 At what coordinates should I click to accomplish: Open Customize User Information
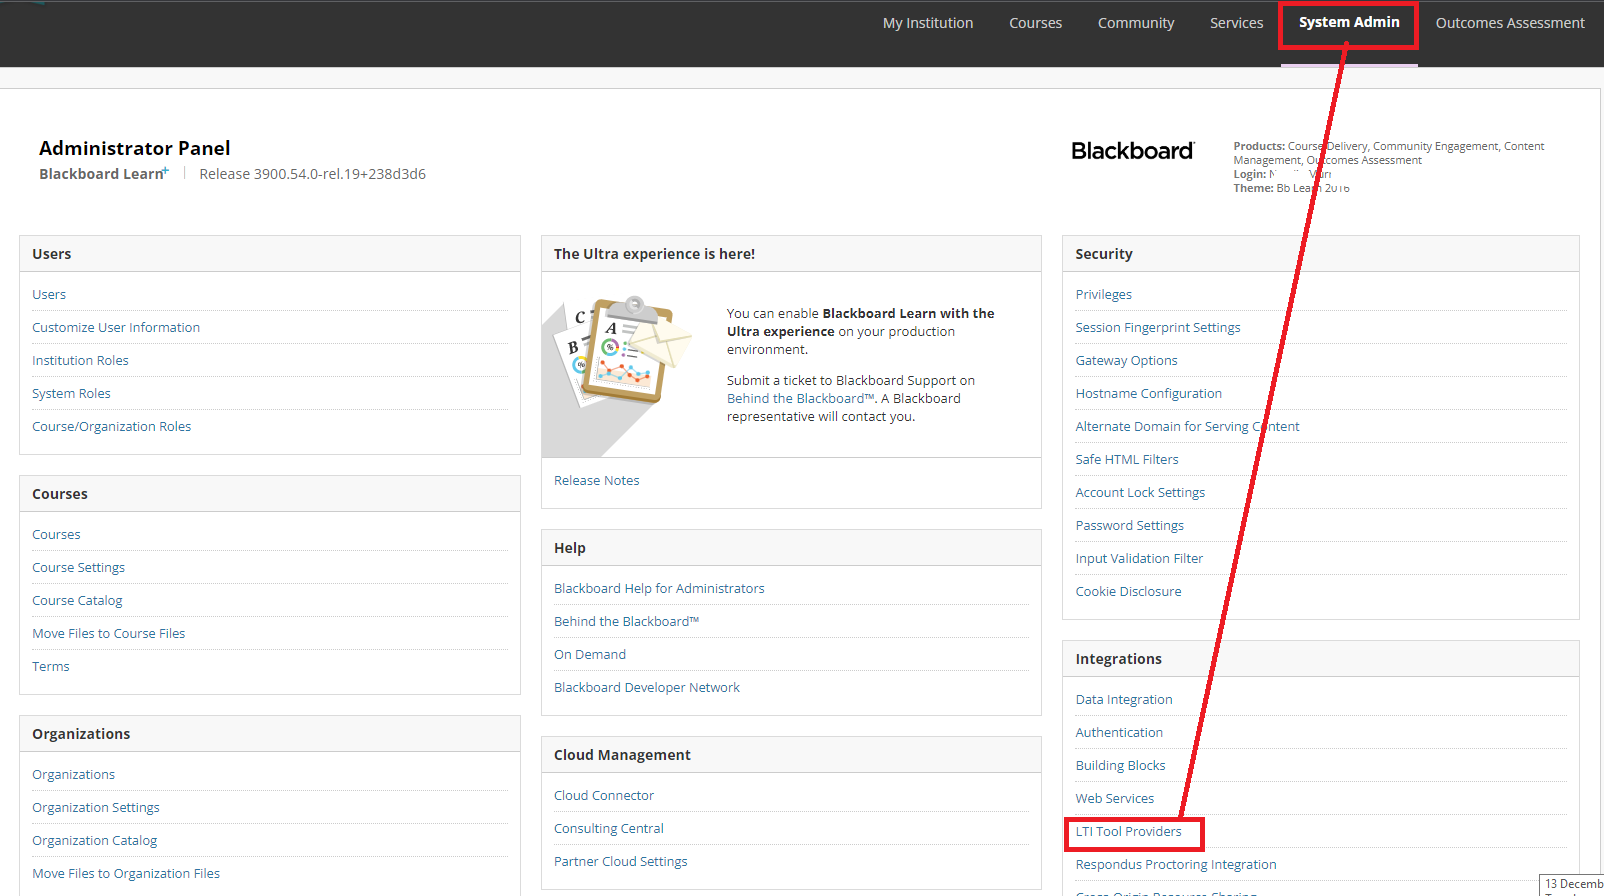coord(116,328)
